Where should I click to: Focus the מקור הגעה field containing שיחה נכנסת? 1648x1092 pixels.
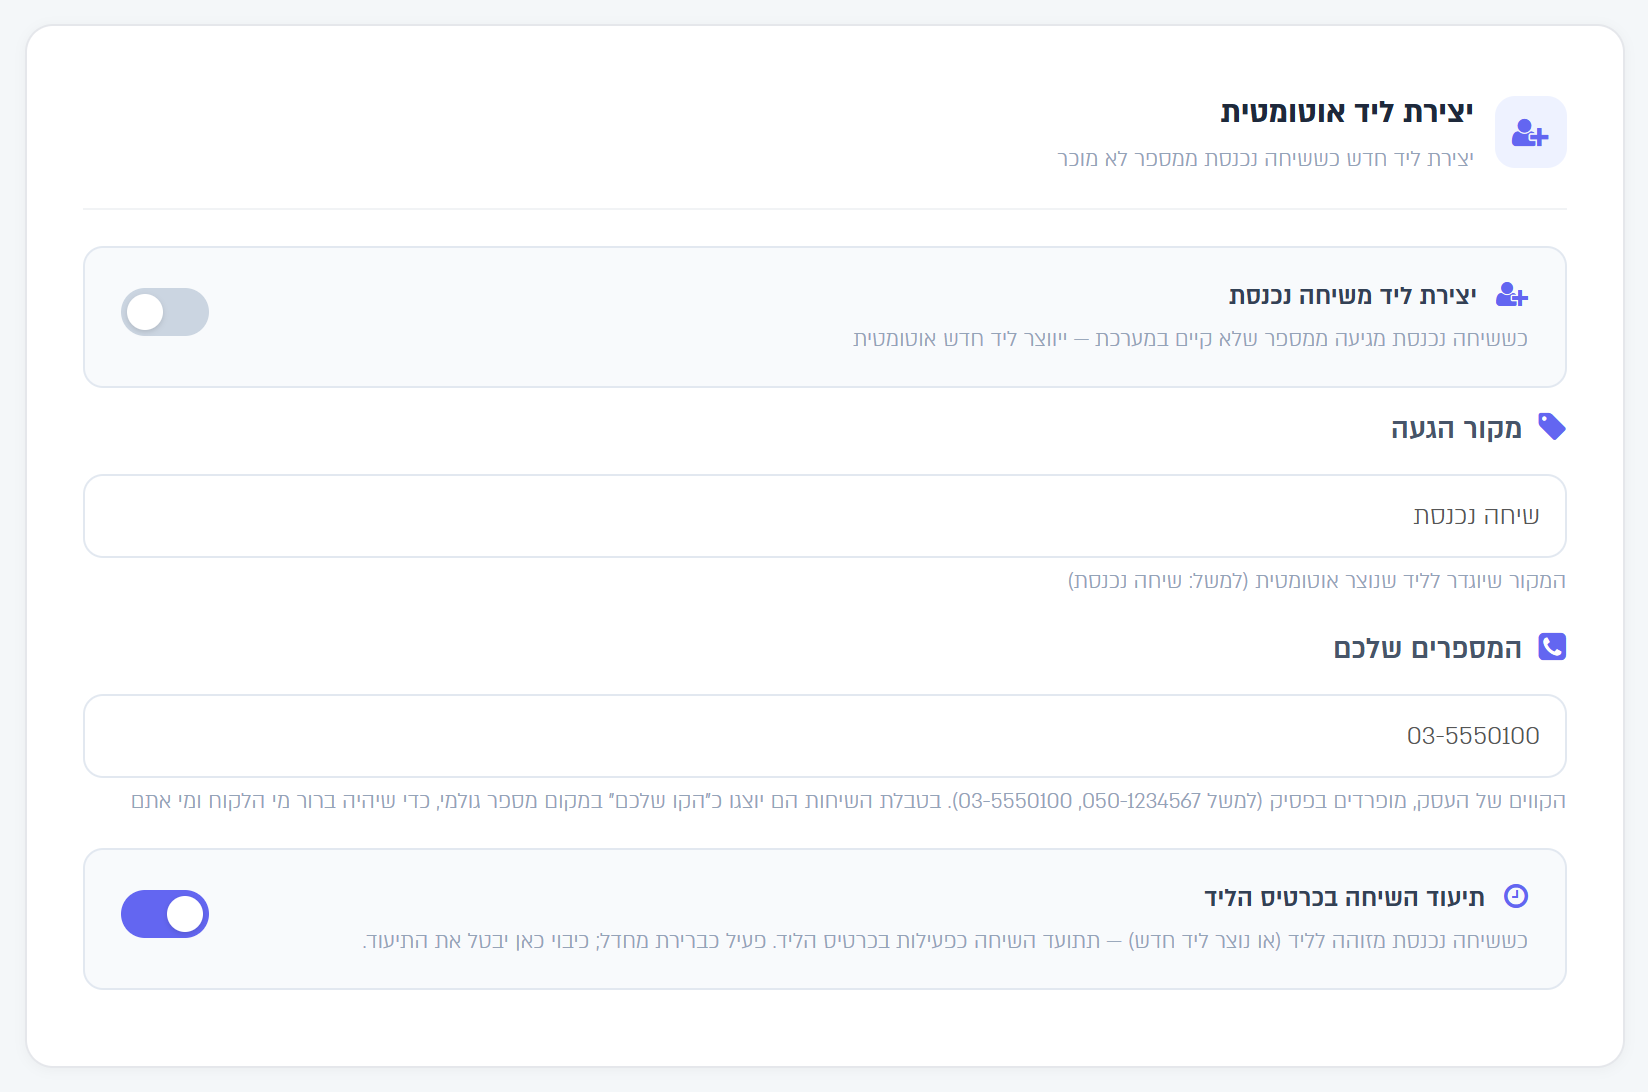tap(825, 516)
